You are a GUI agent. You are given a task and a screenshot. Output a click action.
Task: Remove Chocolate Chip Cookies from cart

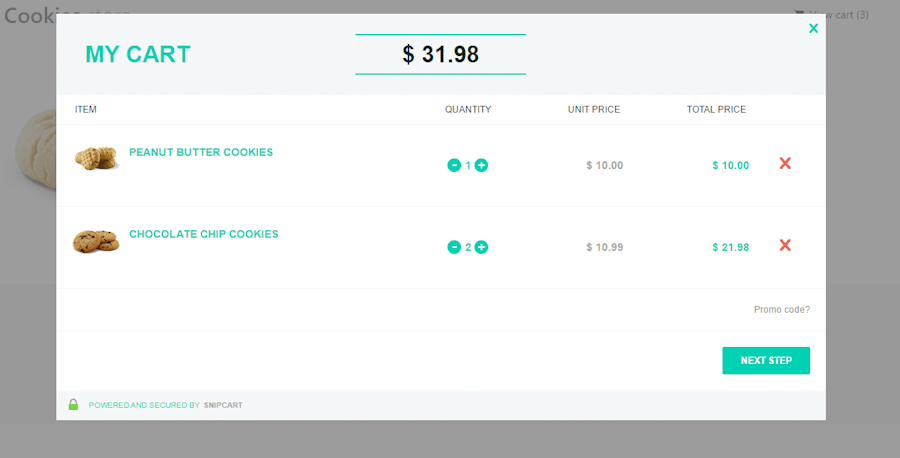click(x=785, y=246)
